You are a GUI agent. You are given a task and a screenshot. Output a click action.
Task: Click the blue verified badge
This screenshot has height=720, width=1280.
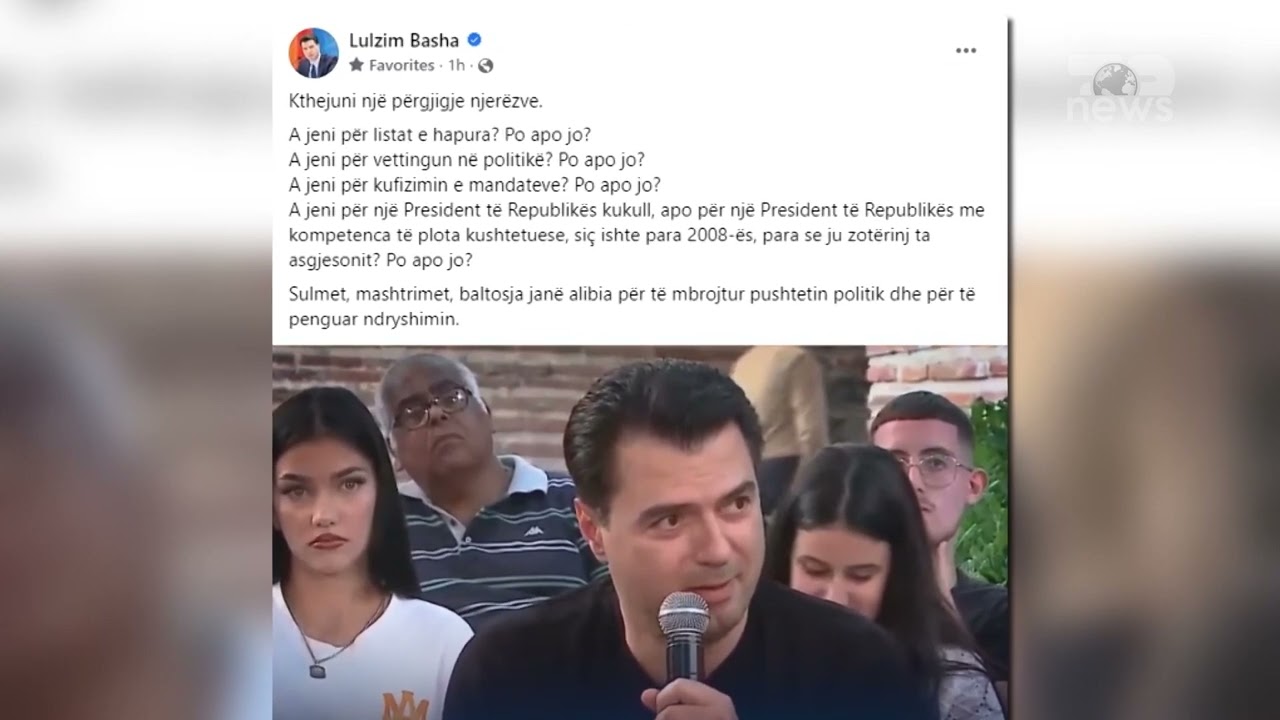pyautogui.click(x=475, y=40)
